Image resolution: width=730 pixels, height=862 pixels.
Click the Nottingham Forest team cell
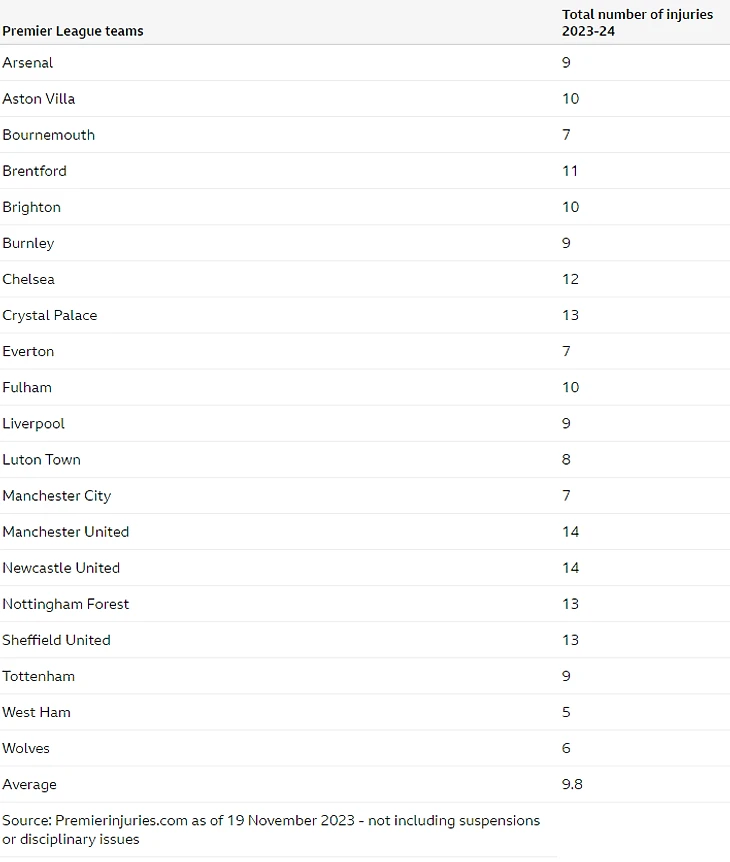[66, 603]
